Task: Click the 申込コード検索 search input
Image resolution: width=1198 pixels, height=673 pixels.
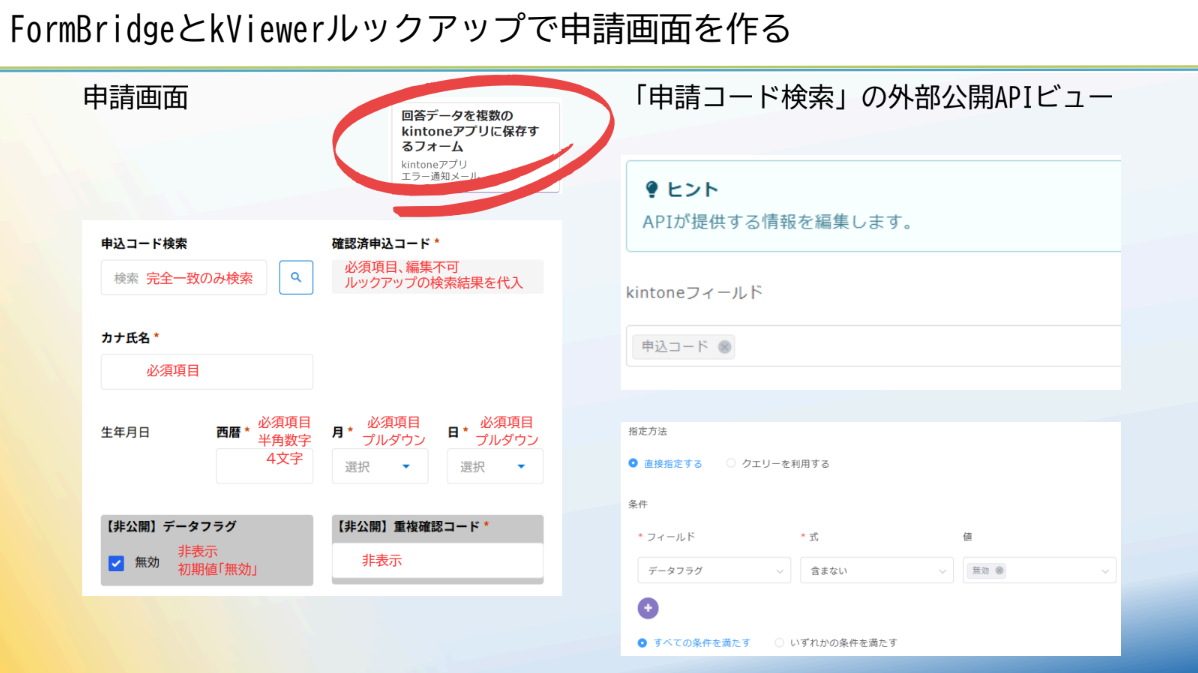Action: [x=184, y=277]
